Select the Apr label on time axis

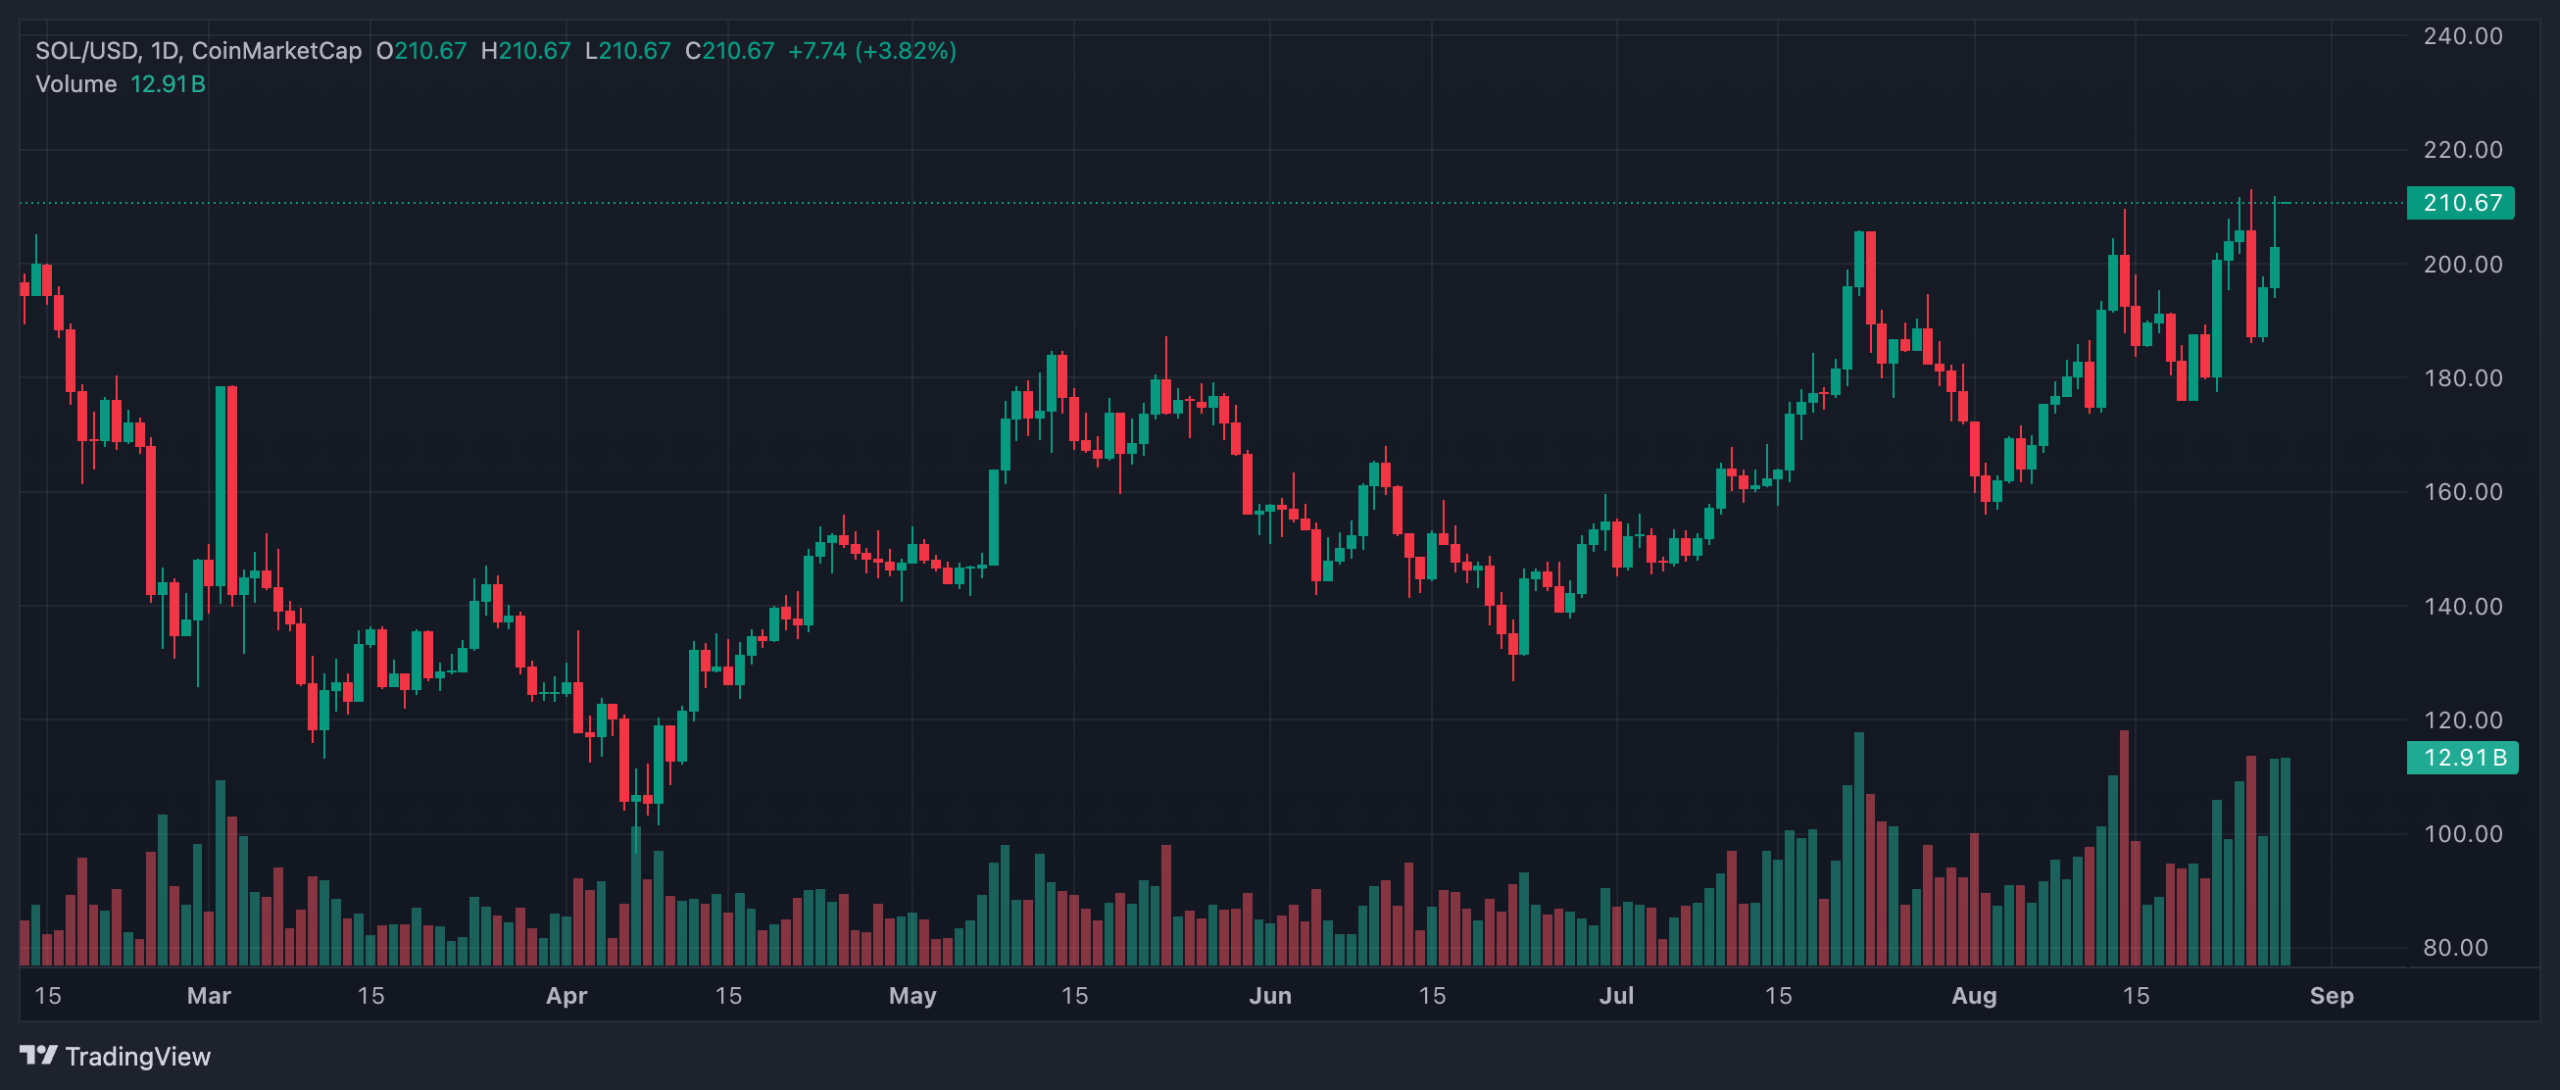click(566, 995)
